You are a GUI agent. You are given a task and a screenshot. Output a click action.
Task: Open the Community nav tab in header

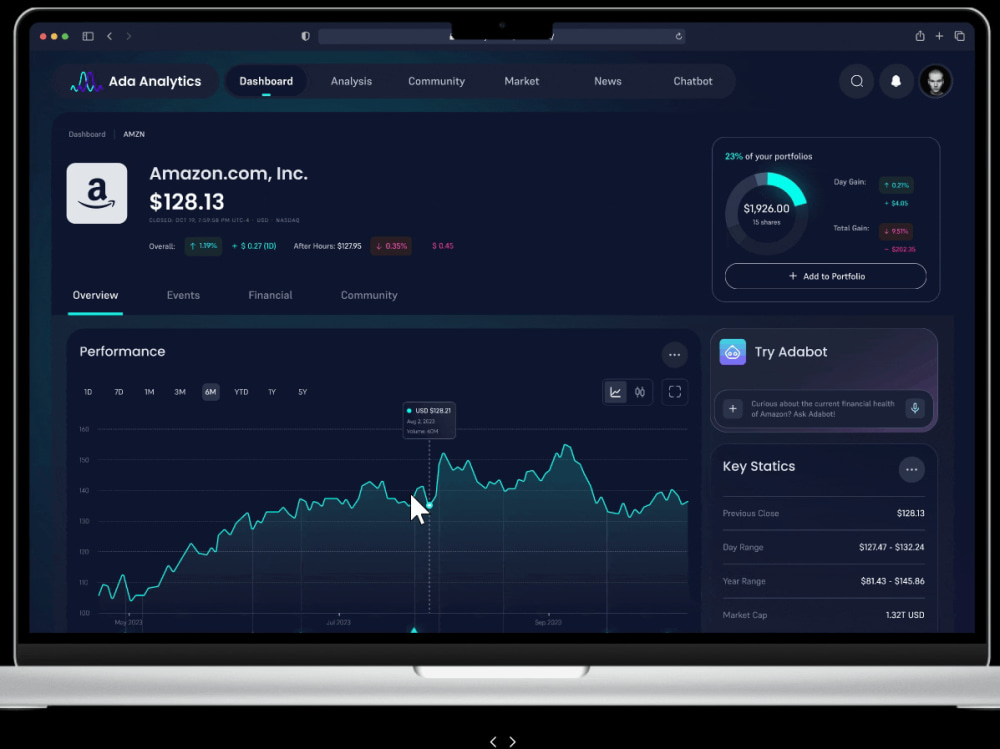click(436, 82)
